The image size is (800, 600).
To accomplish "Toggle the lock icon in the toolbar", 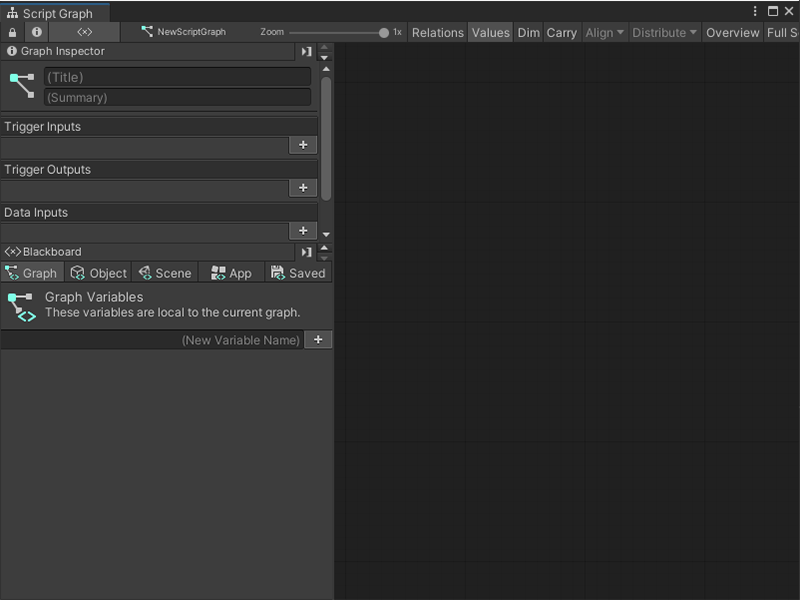I will (10, 32).
